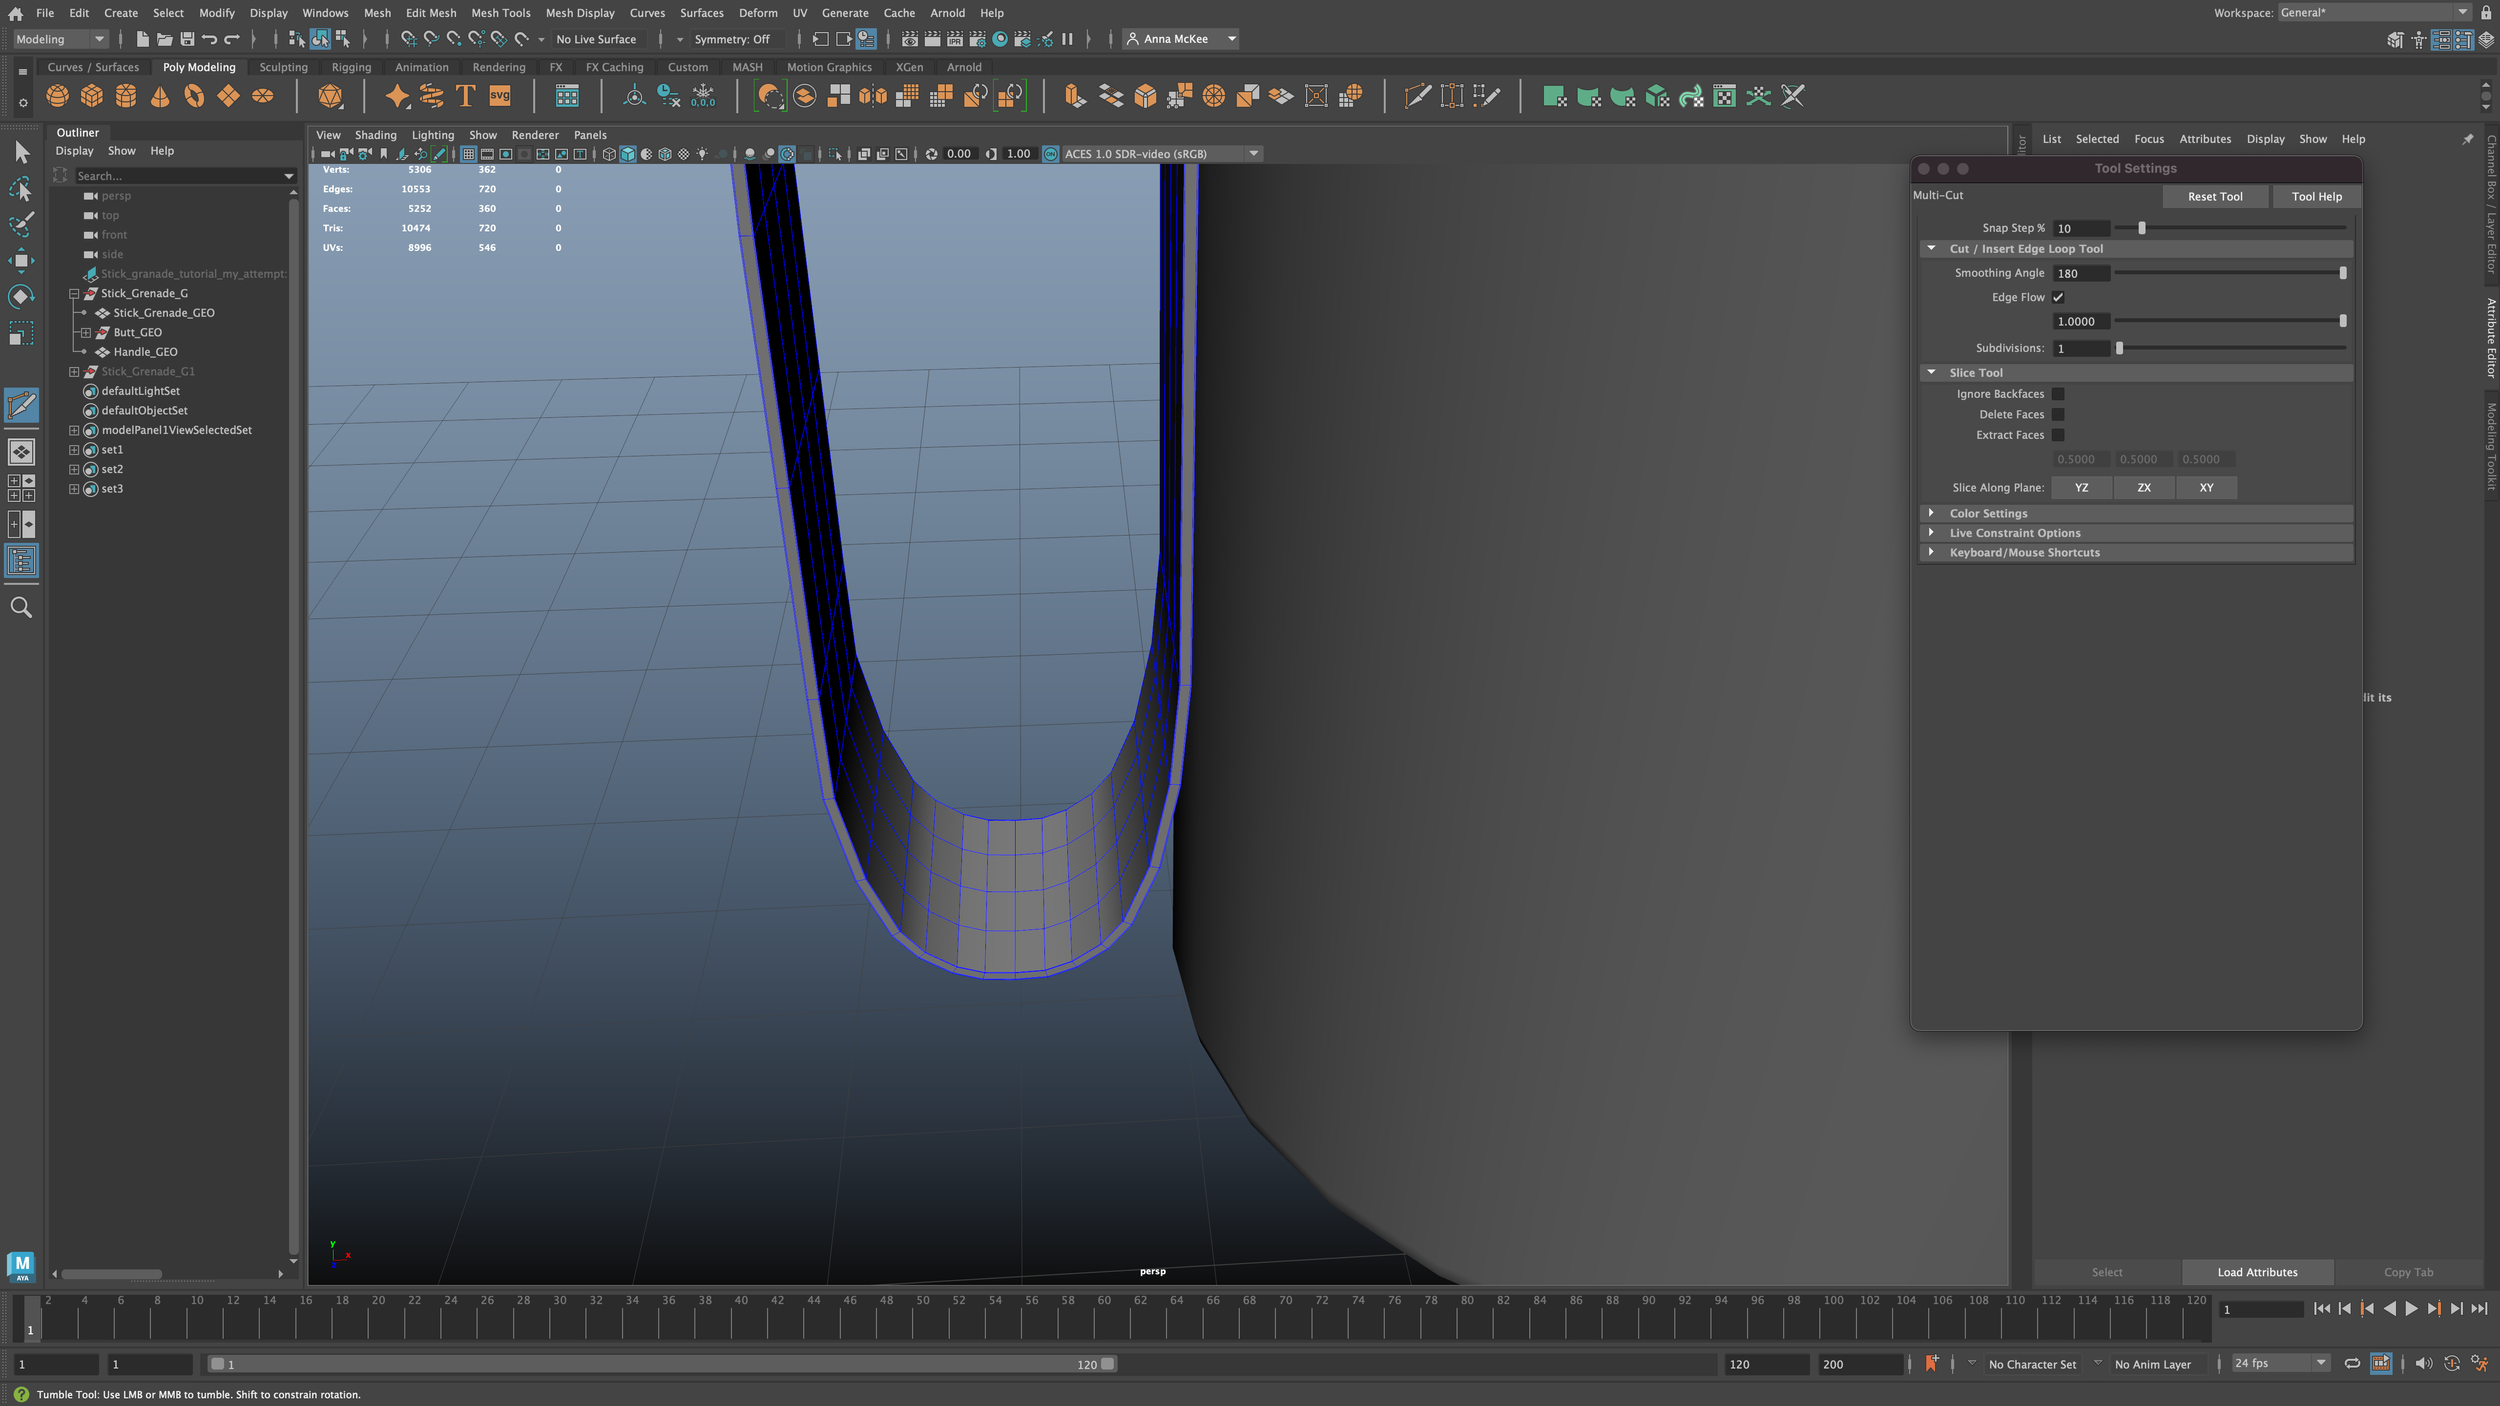Switch to the Sculpting shelf tab
Viewport: 2500px width, 1406px height.
(283, 67)
